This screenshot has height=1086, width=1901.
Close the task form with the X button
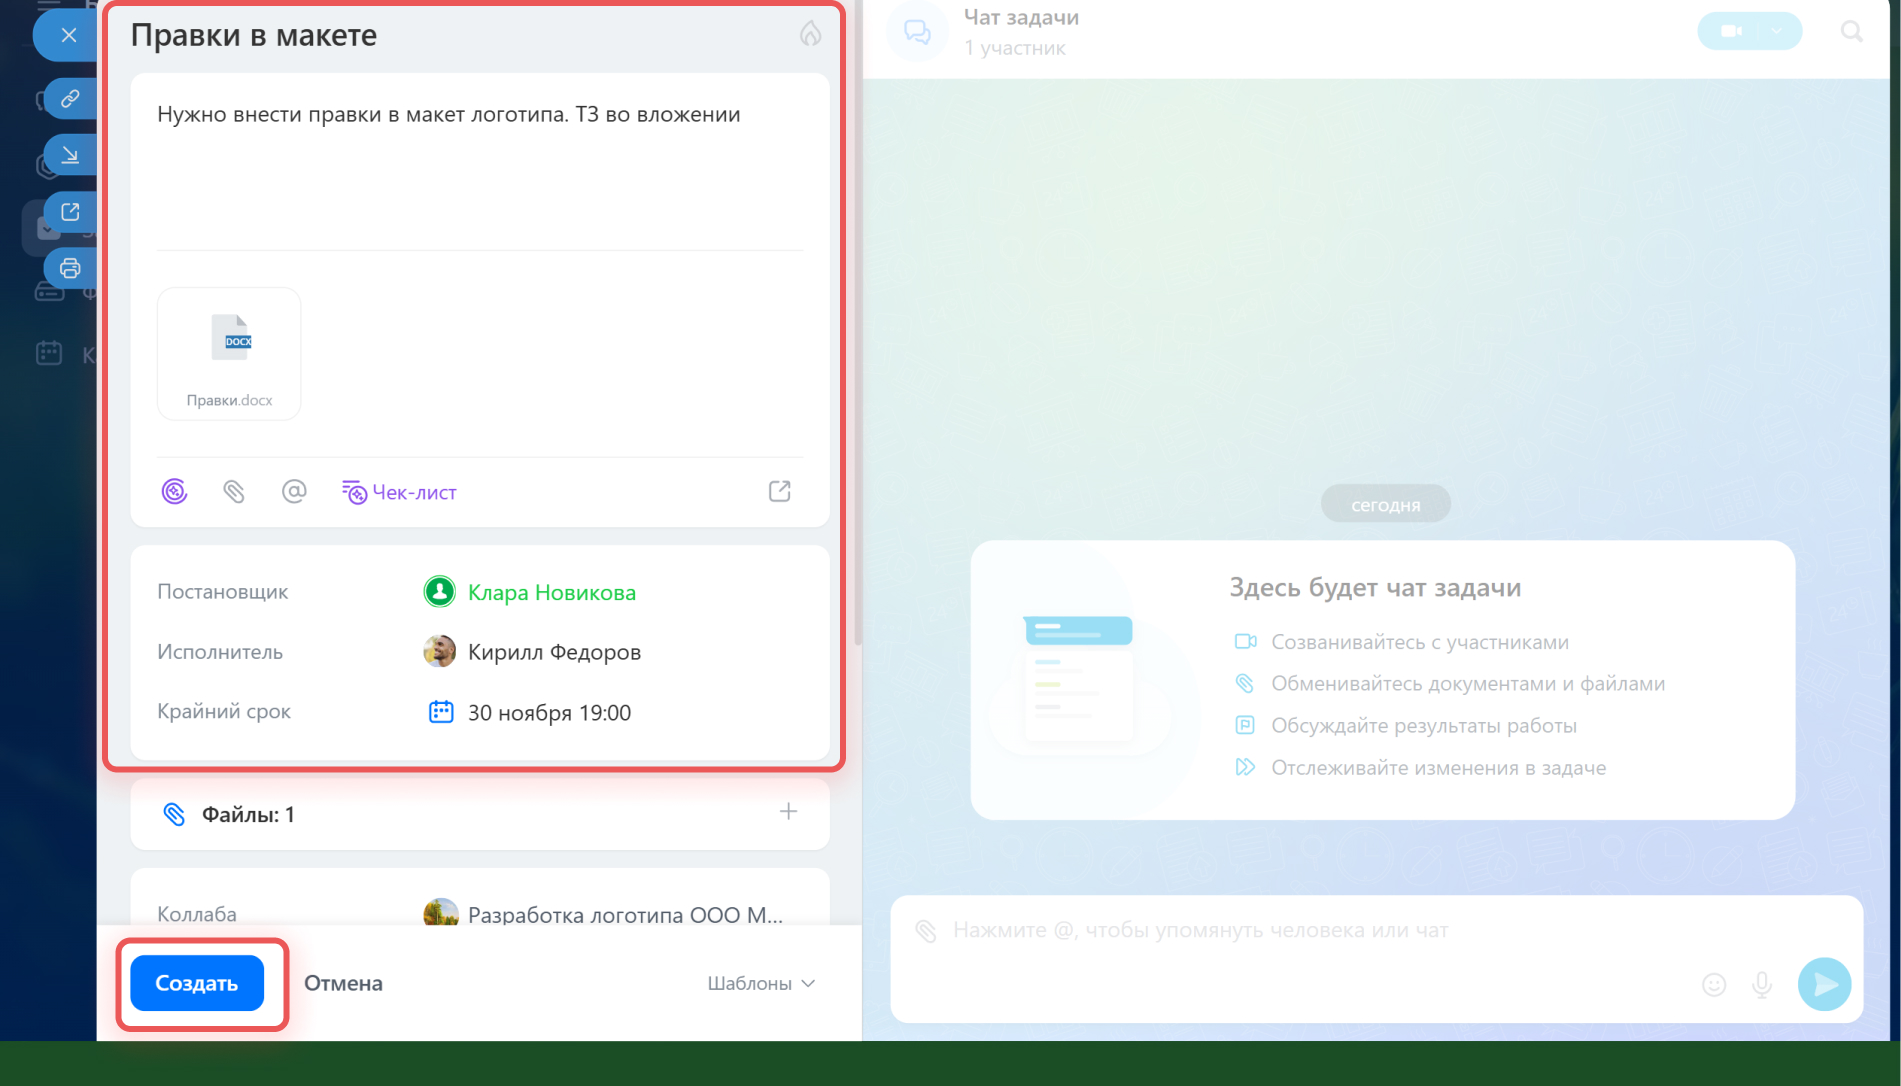click(68, 35)
